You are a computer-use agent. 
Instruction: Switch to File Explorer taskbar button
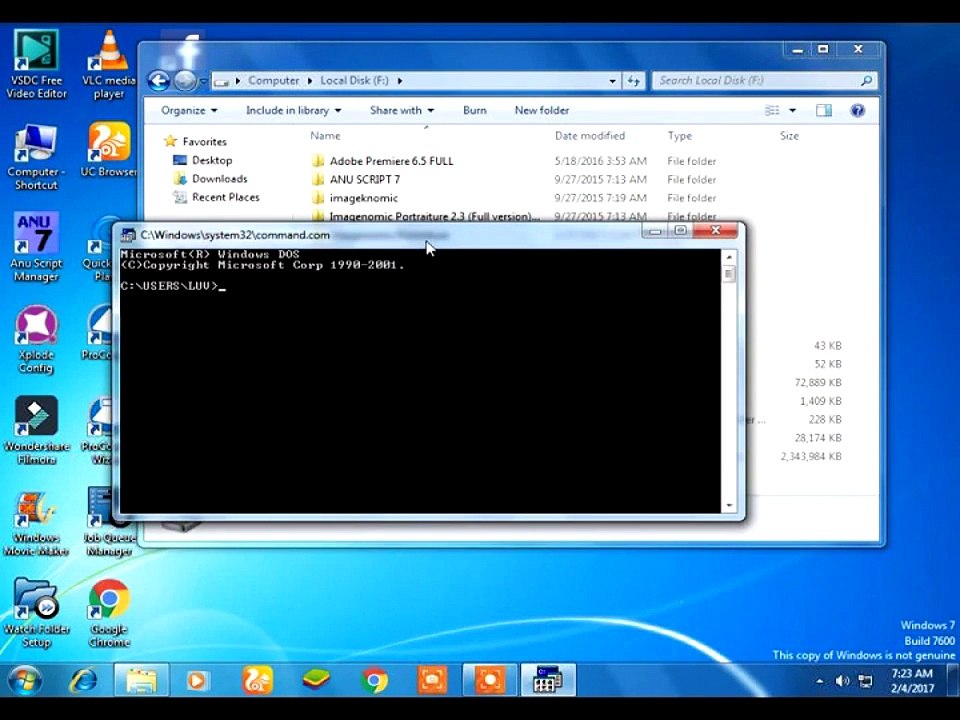pos(141,680)
